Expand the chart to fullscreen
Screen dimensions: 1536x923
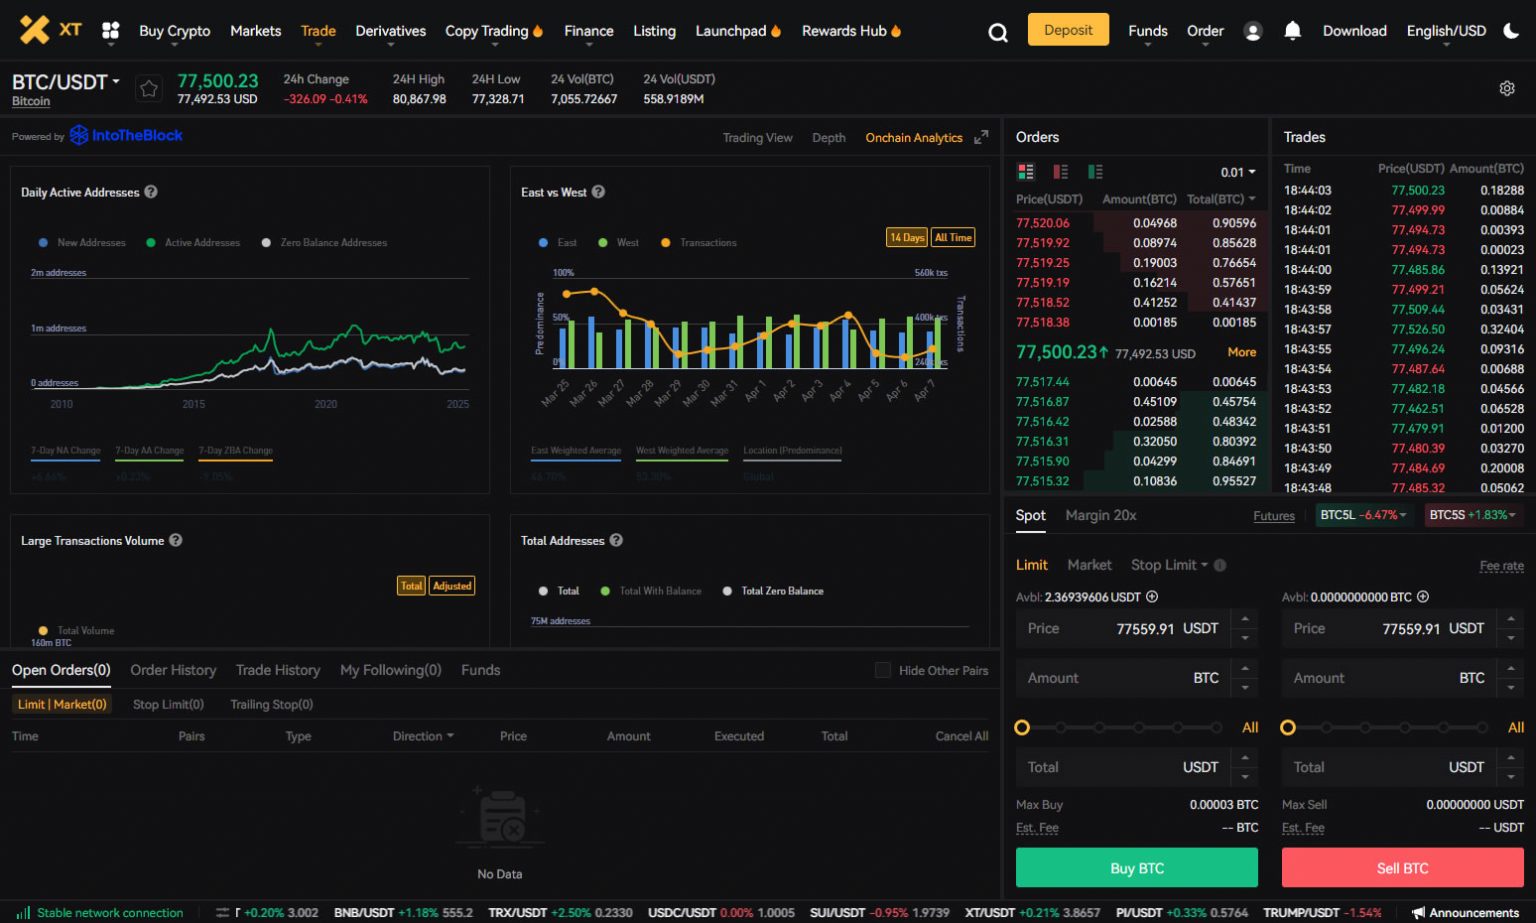coord(981,137)
